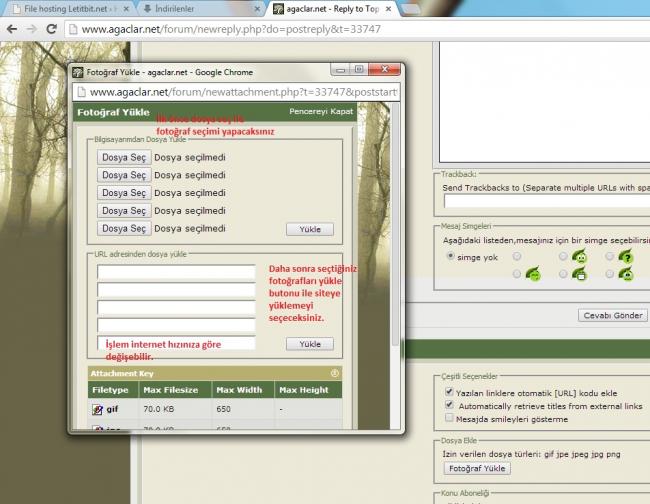Click the Max Height column header
The height and width of the screenshot is (504, 650).
pos(308,390)
